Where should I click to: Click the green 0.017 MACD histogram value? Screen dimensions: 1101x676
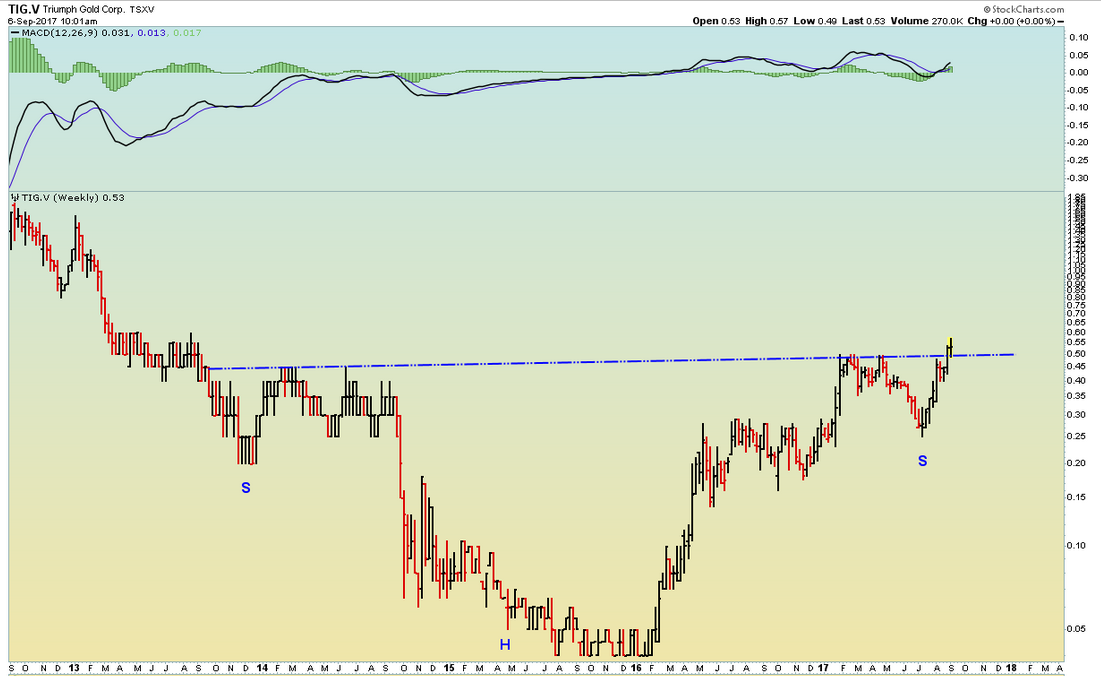[x=187, y=33]
